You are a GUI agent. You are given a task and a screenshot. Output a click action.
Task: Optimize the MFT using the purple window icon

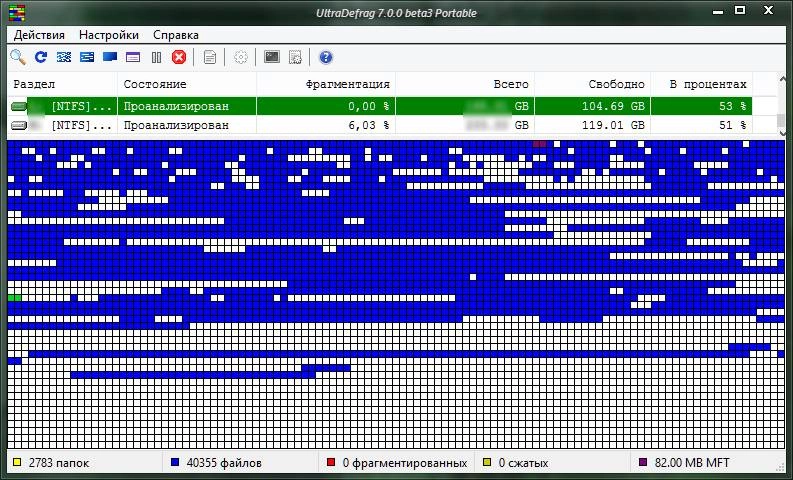point(133,57)
